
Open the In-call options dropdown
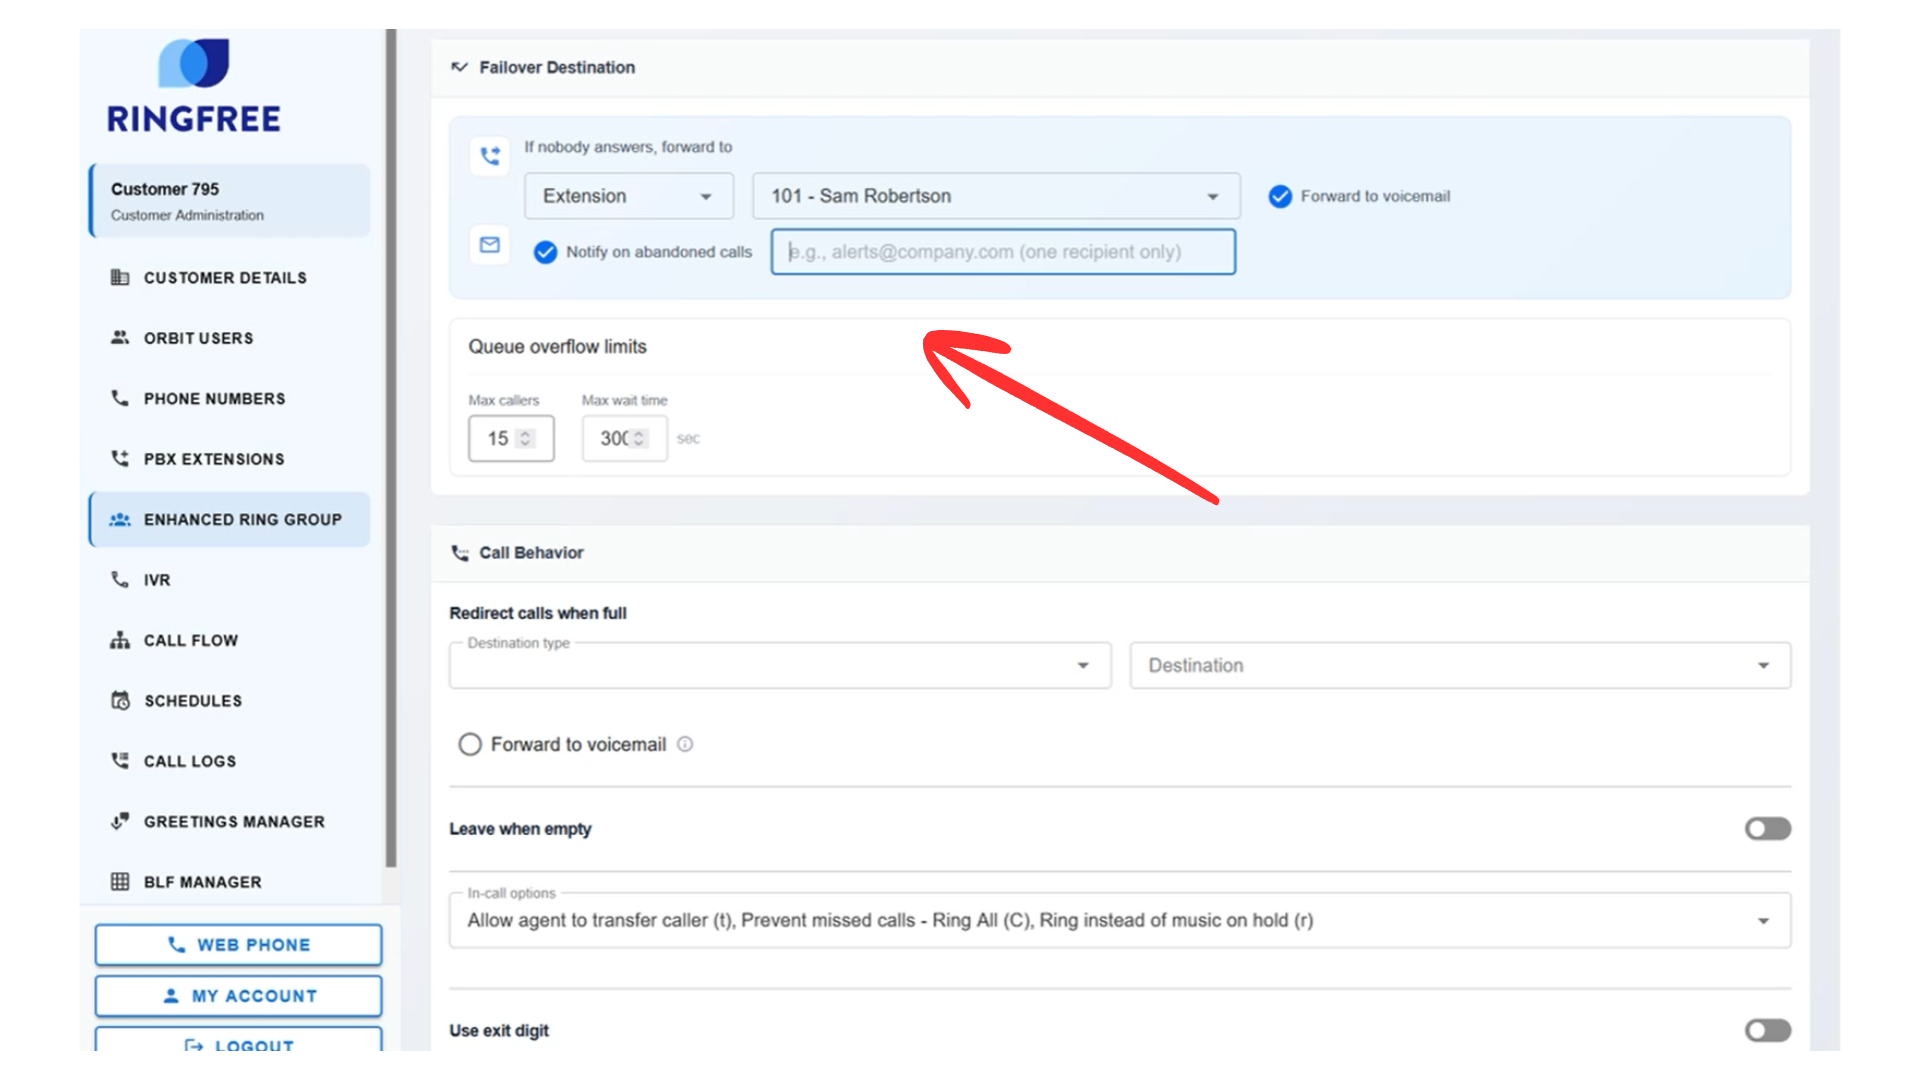pyautogui.click(x=1118, y=920)
